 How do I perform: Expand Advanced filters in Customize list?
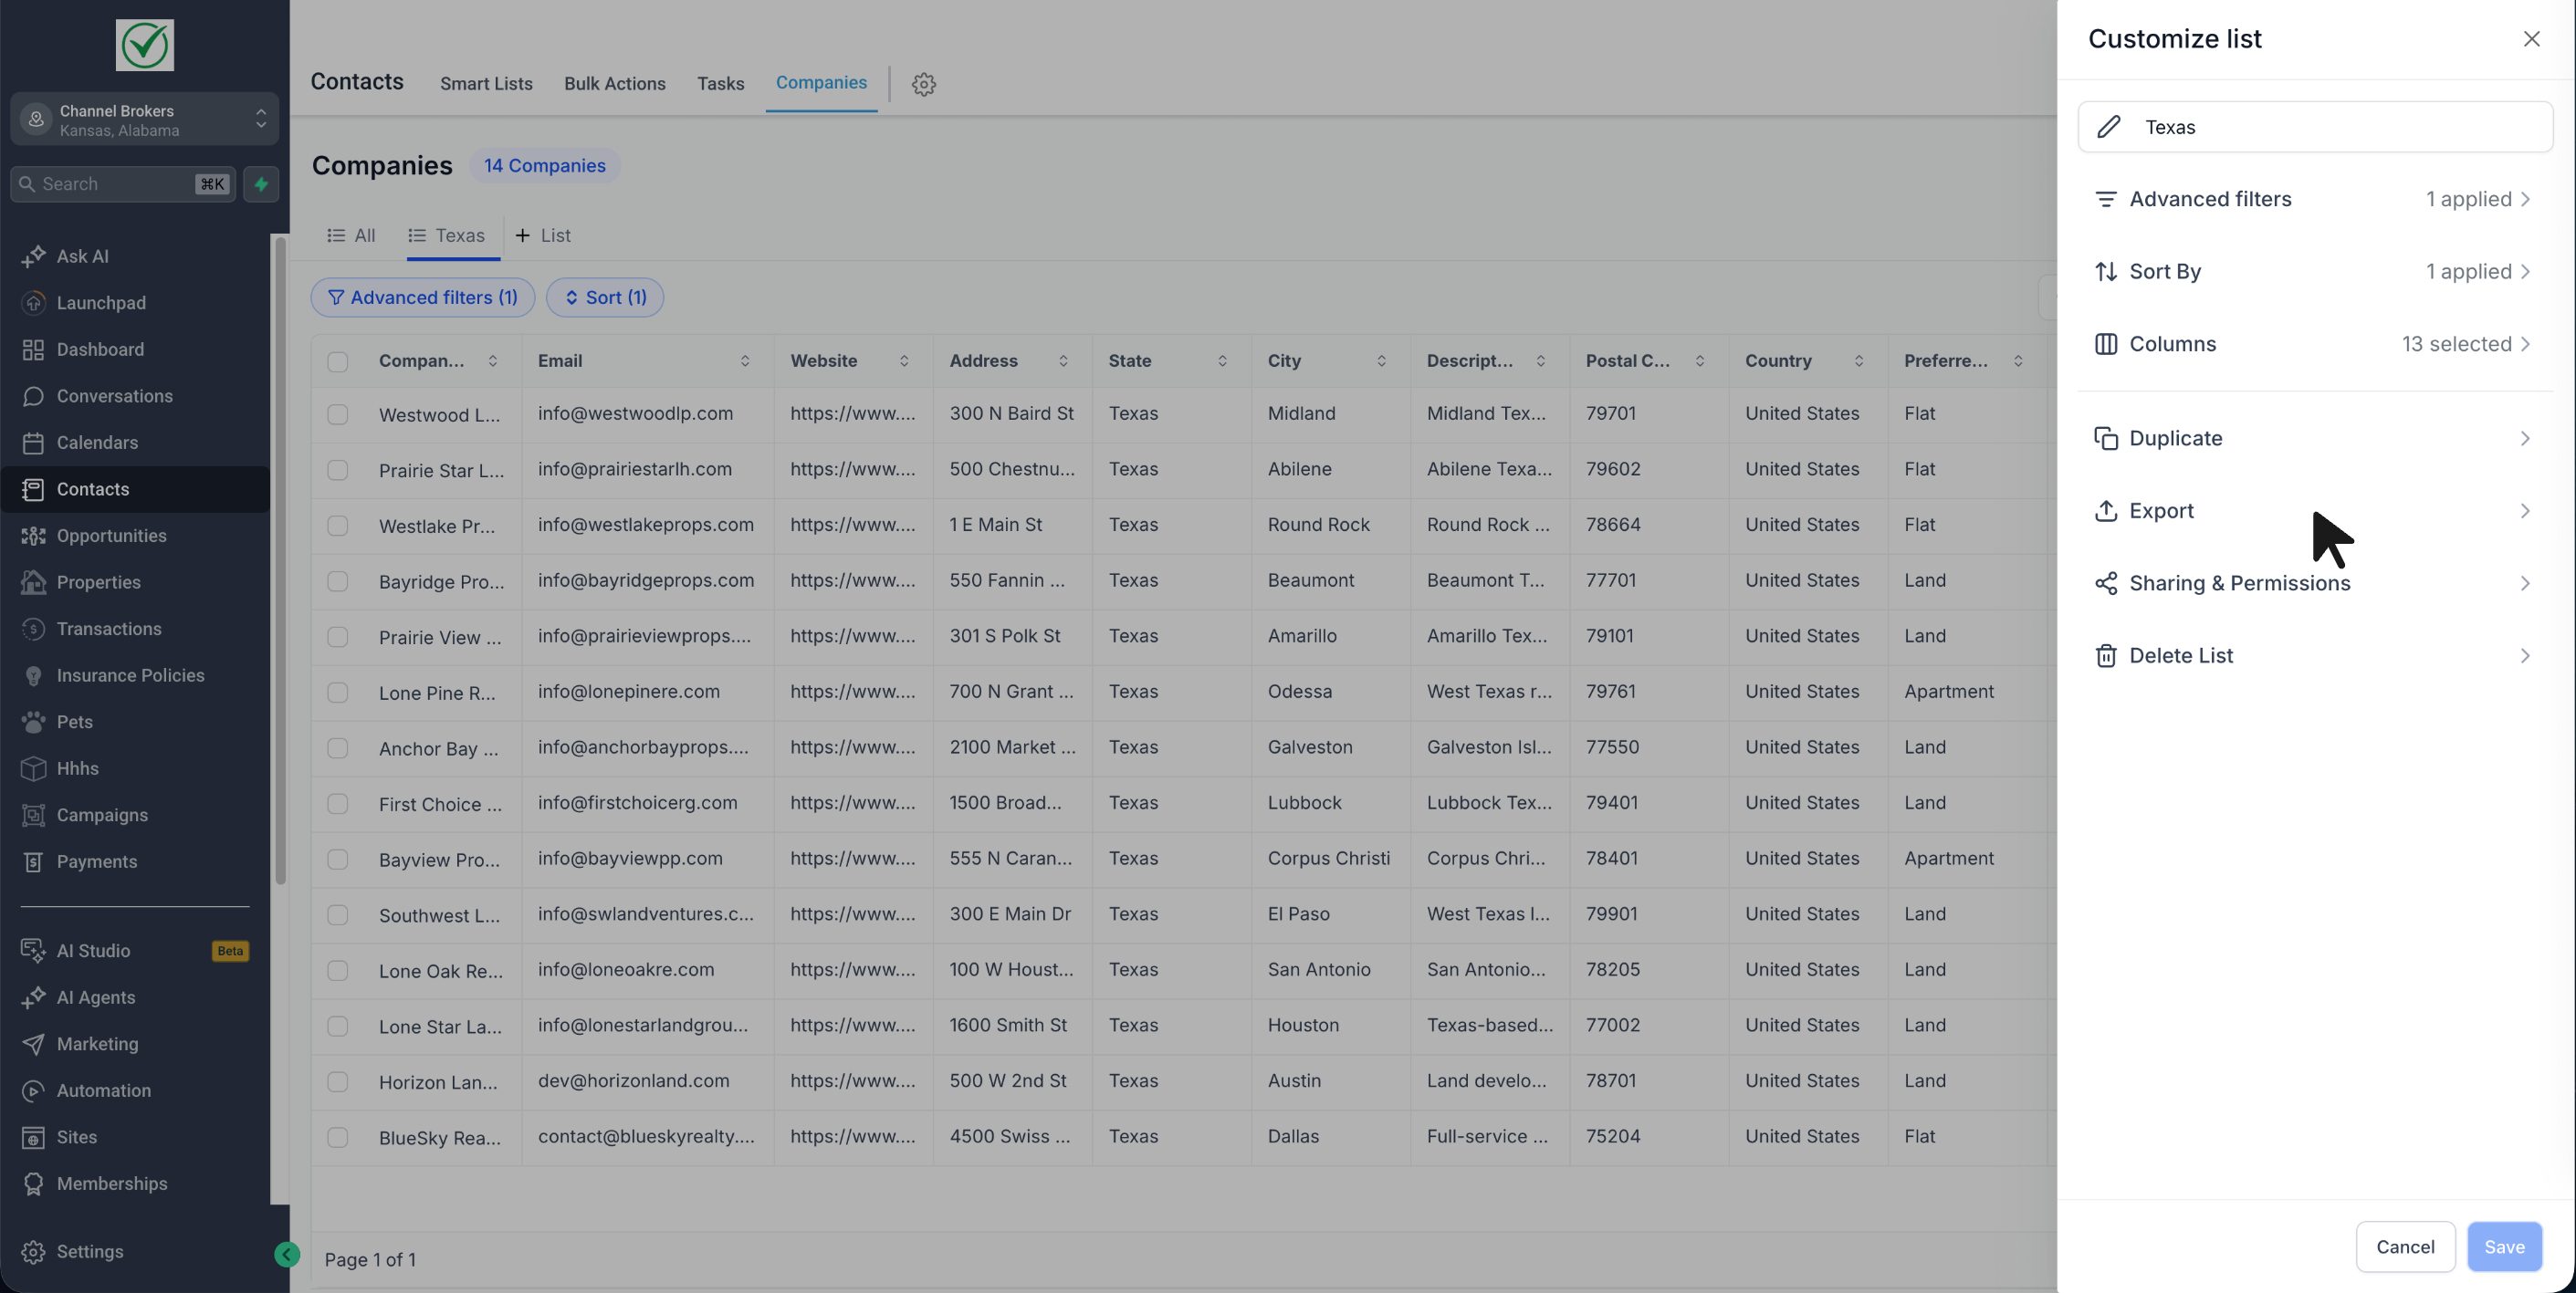click(x=2314, y=199)
